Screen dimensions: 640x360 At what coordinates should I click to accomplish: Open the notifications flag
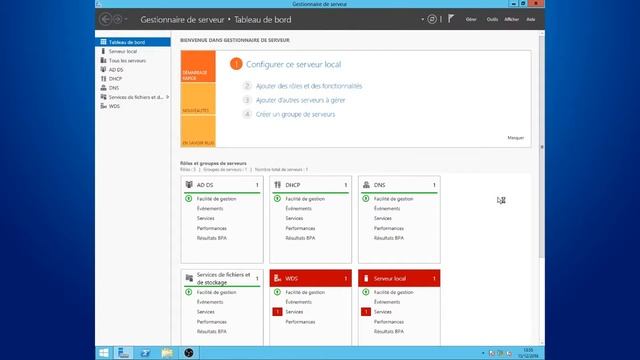pos(451,19)
